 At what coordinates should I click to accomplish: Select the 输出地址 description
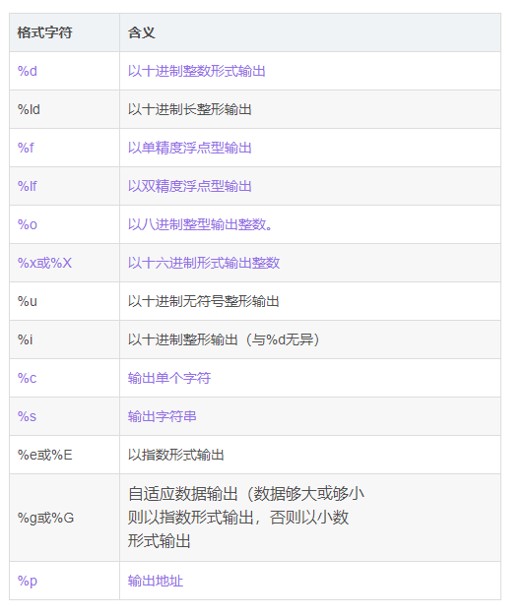coord(155,581)
